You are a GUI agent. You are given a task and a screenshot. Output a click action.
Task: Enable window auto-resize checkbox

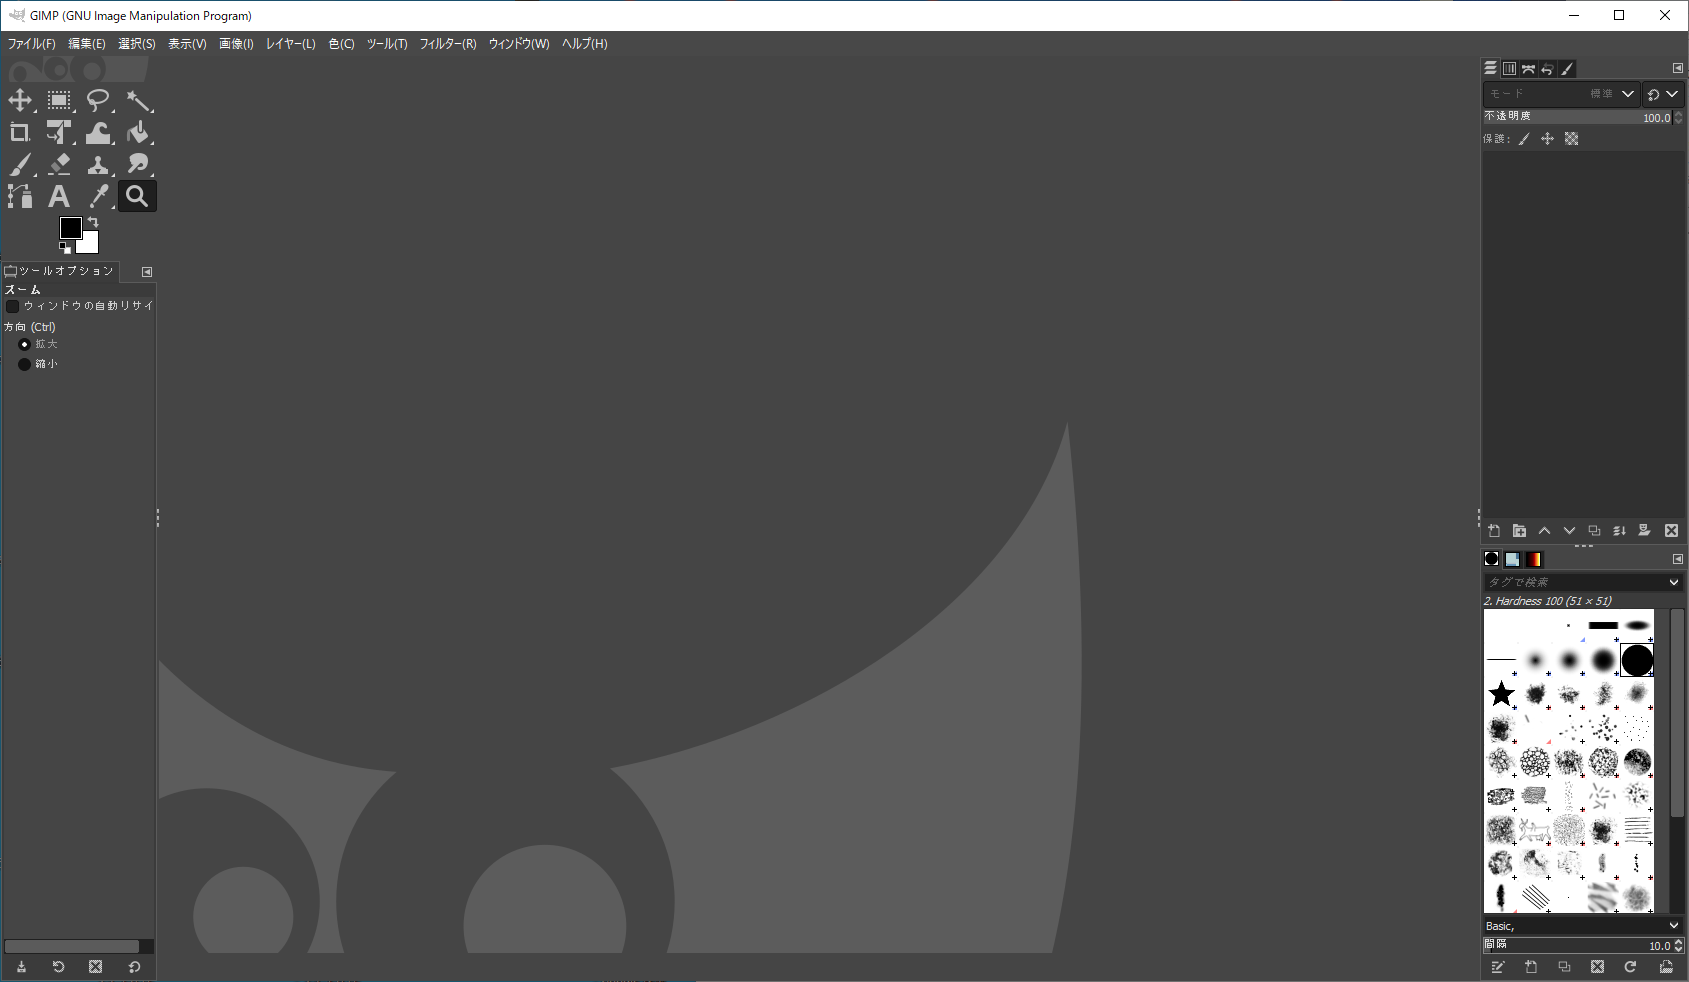click(13, 306)
